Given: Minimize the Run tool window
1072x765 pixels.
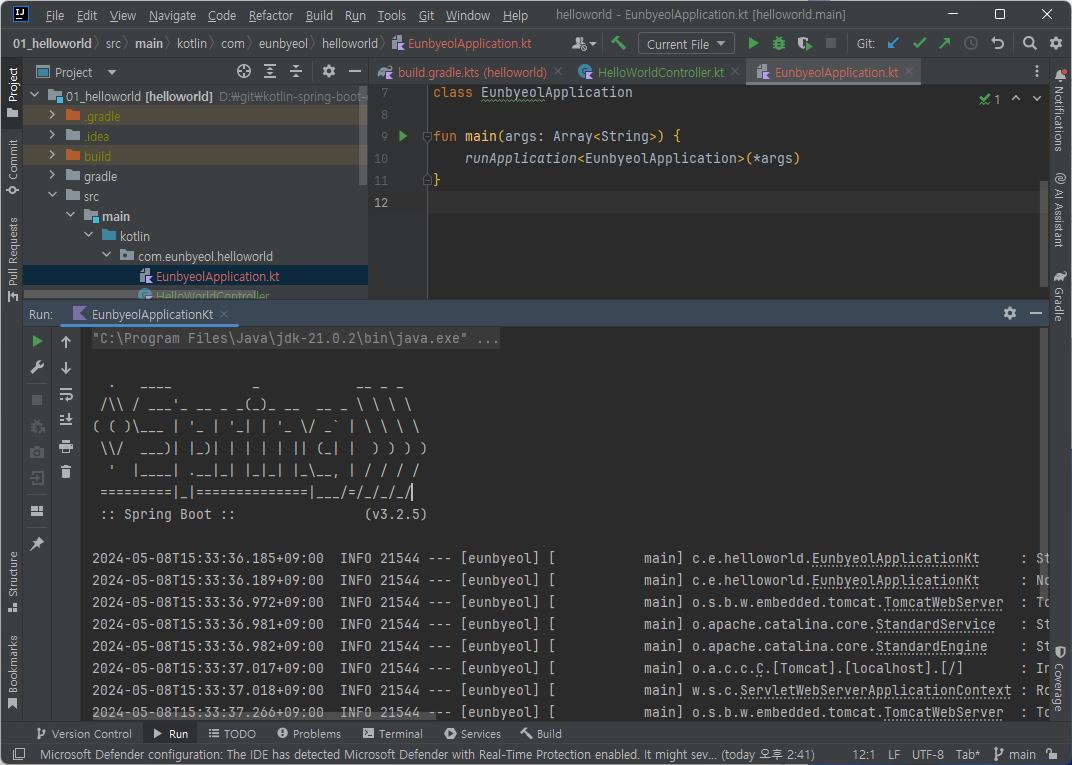Looking at the screenshot, I should pyautogui.click(x=1036, y=313).
